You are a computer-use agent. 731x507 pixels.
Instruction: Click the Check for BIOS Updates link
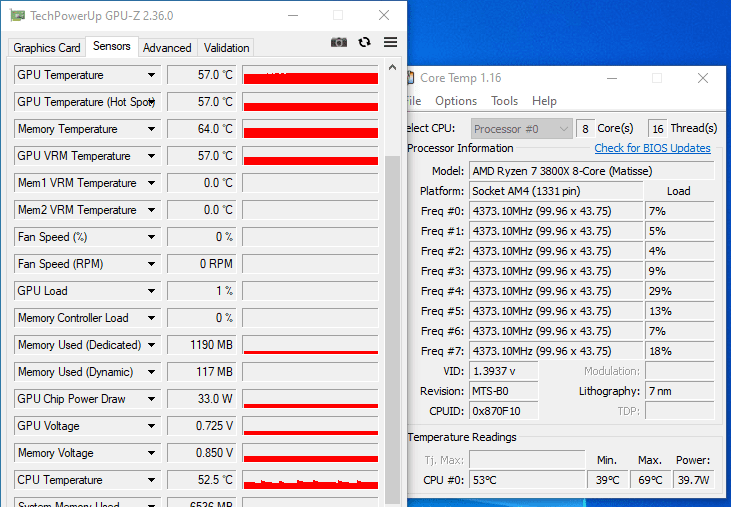(652, 148)
